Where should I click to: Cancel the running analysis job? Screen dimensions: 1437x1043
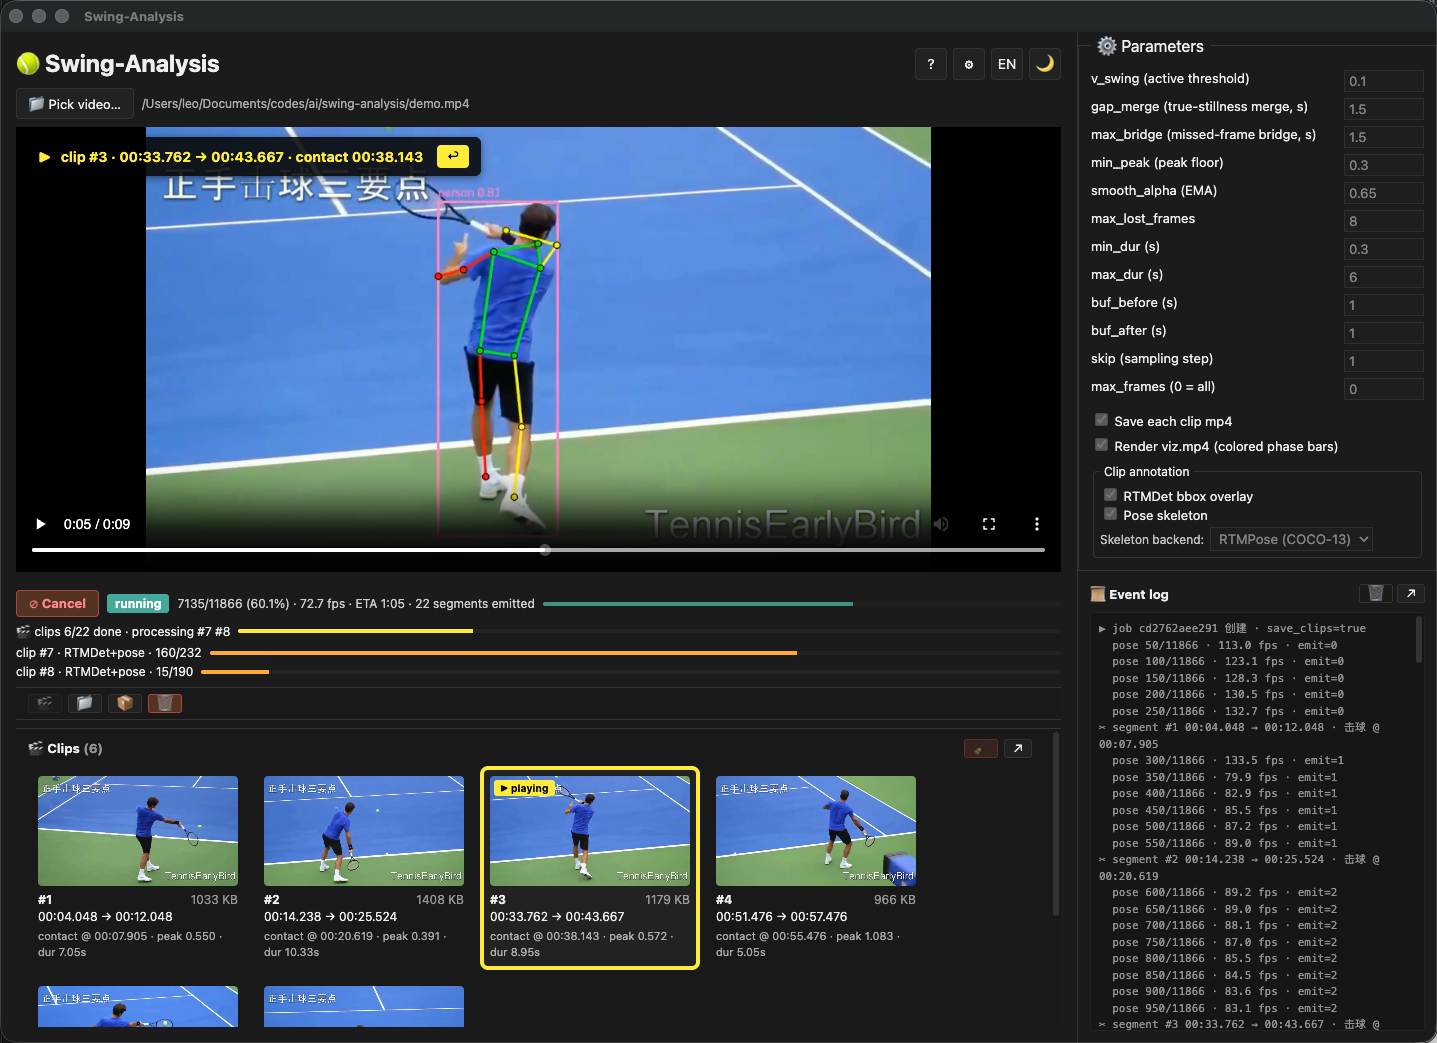[x=57, y=604]
